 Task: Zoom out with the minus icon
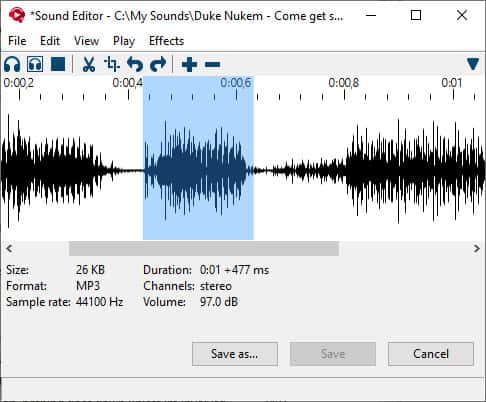point(212,64)
